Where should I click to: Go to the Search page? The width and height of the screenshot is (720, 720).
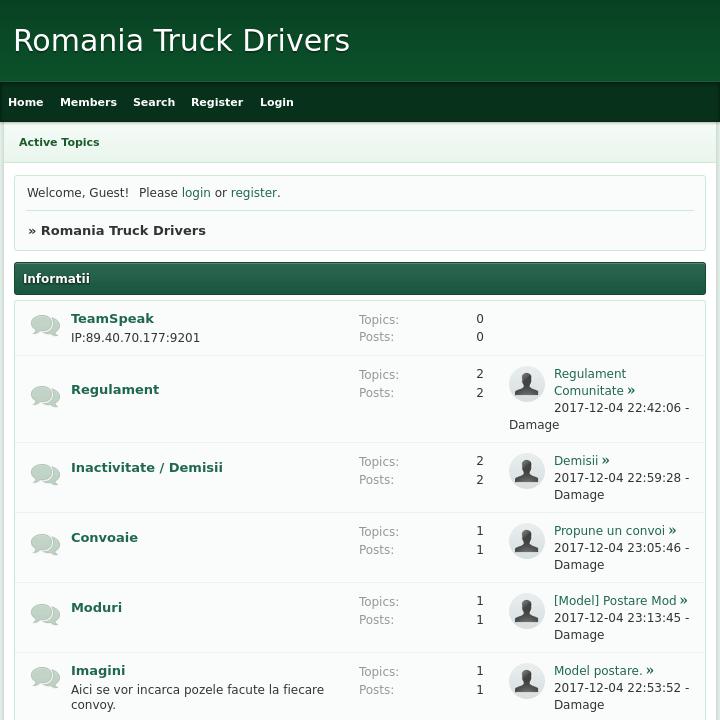tap(154, 102)
